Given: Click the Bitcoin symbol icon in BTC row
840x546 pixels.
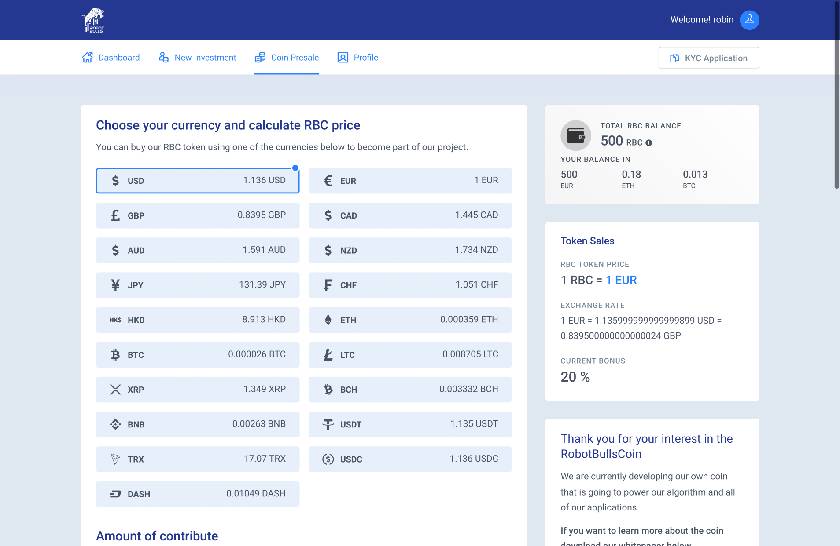Looking at the screenshot, I should point(115,355).
